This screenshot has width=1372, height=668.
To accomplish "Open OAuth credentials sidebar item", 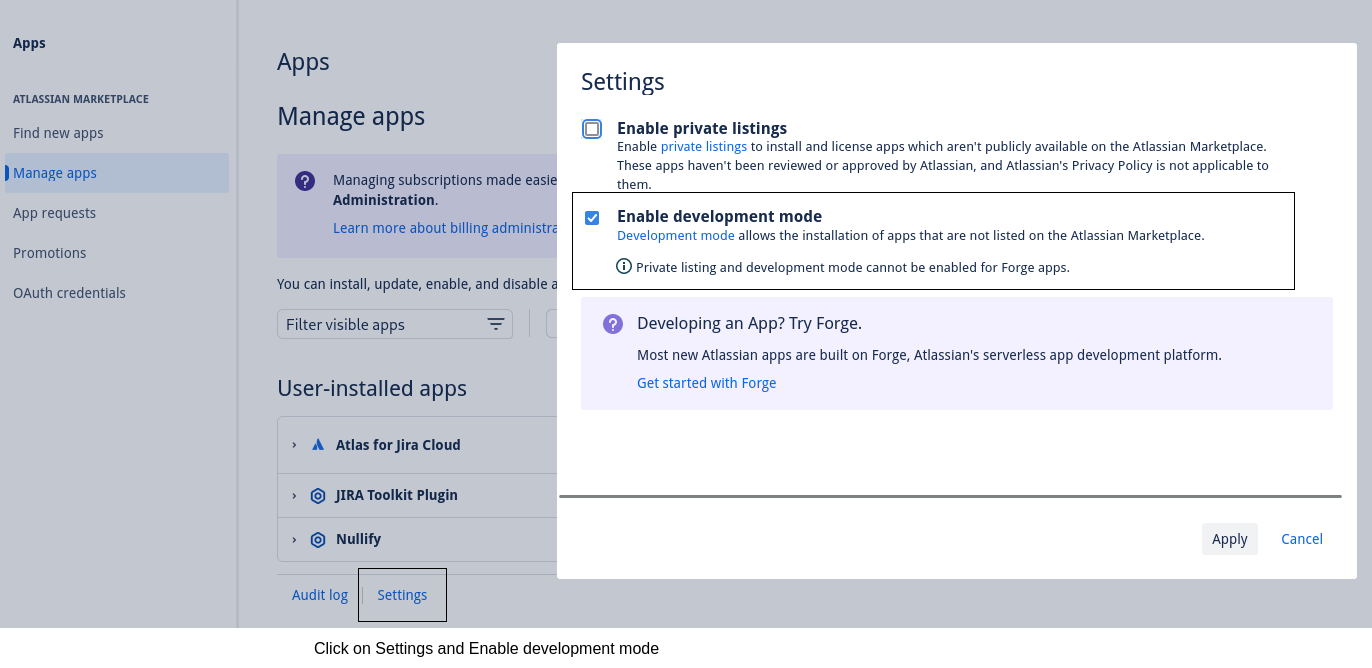I will [69, 293].
